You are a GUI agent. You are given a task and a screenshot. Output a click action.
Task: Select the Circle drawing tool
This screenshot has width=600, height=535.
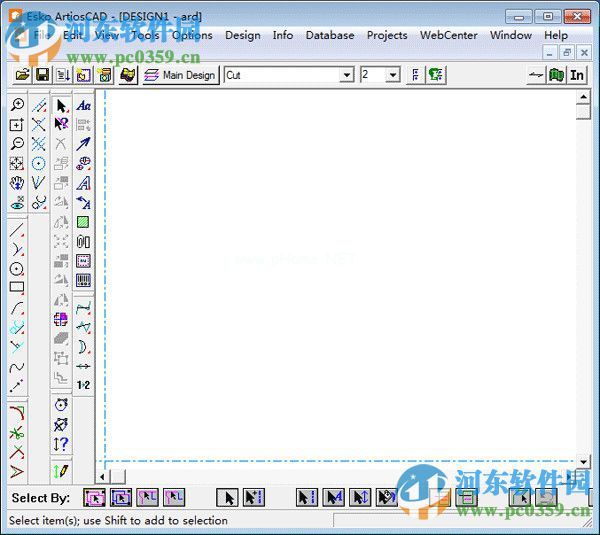(x=16, y=269)
